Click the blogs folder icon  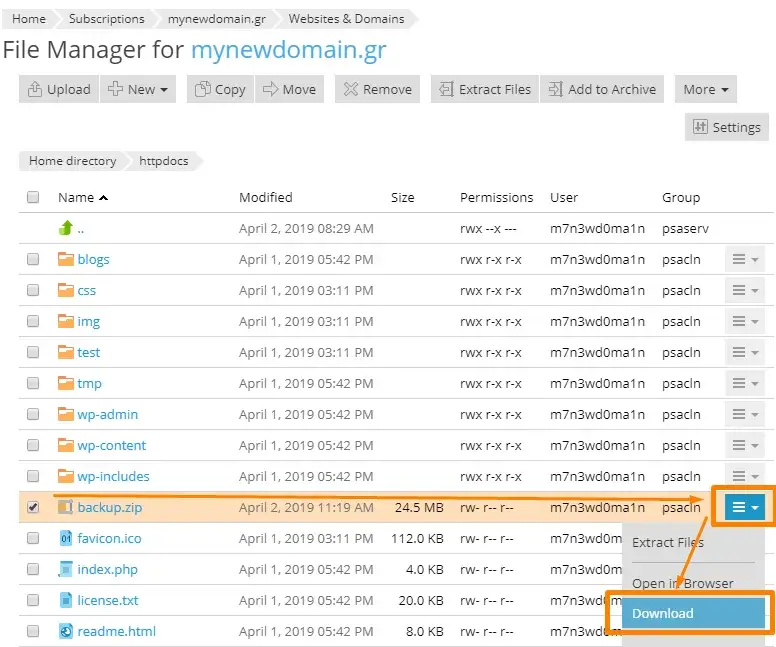[x=66, y=259]
